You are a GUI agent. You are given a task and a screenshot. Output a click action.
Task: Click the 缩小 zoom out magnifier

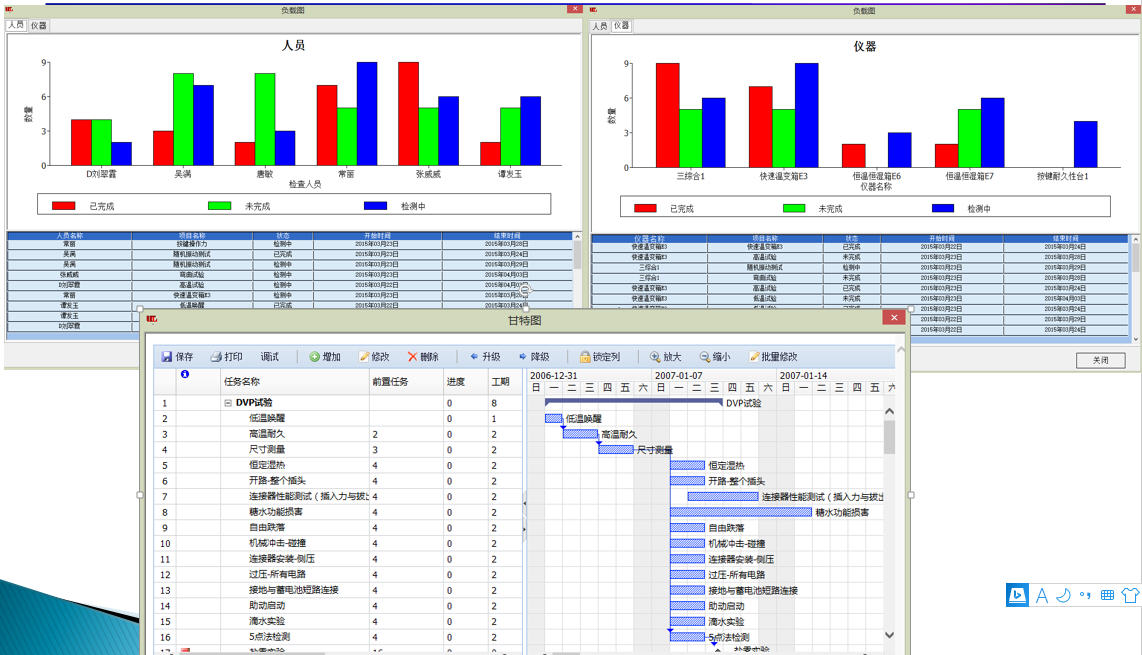click(705, 357)
